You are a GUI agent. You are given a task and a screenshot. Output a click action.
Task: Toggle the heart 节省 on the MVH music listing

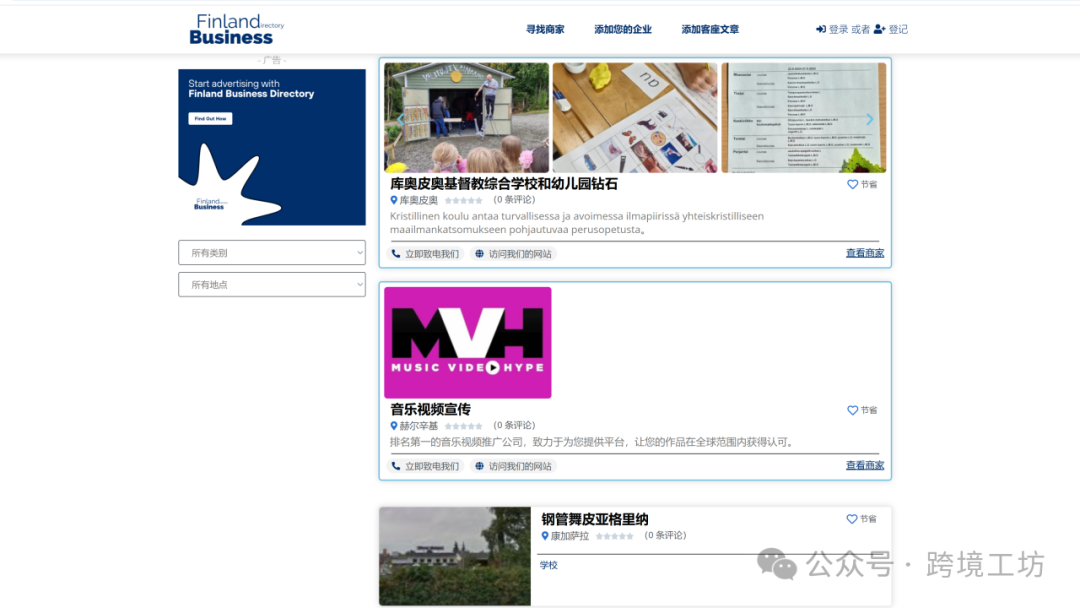[852, 410]
